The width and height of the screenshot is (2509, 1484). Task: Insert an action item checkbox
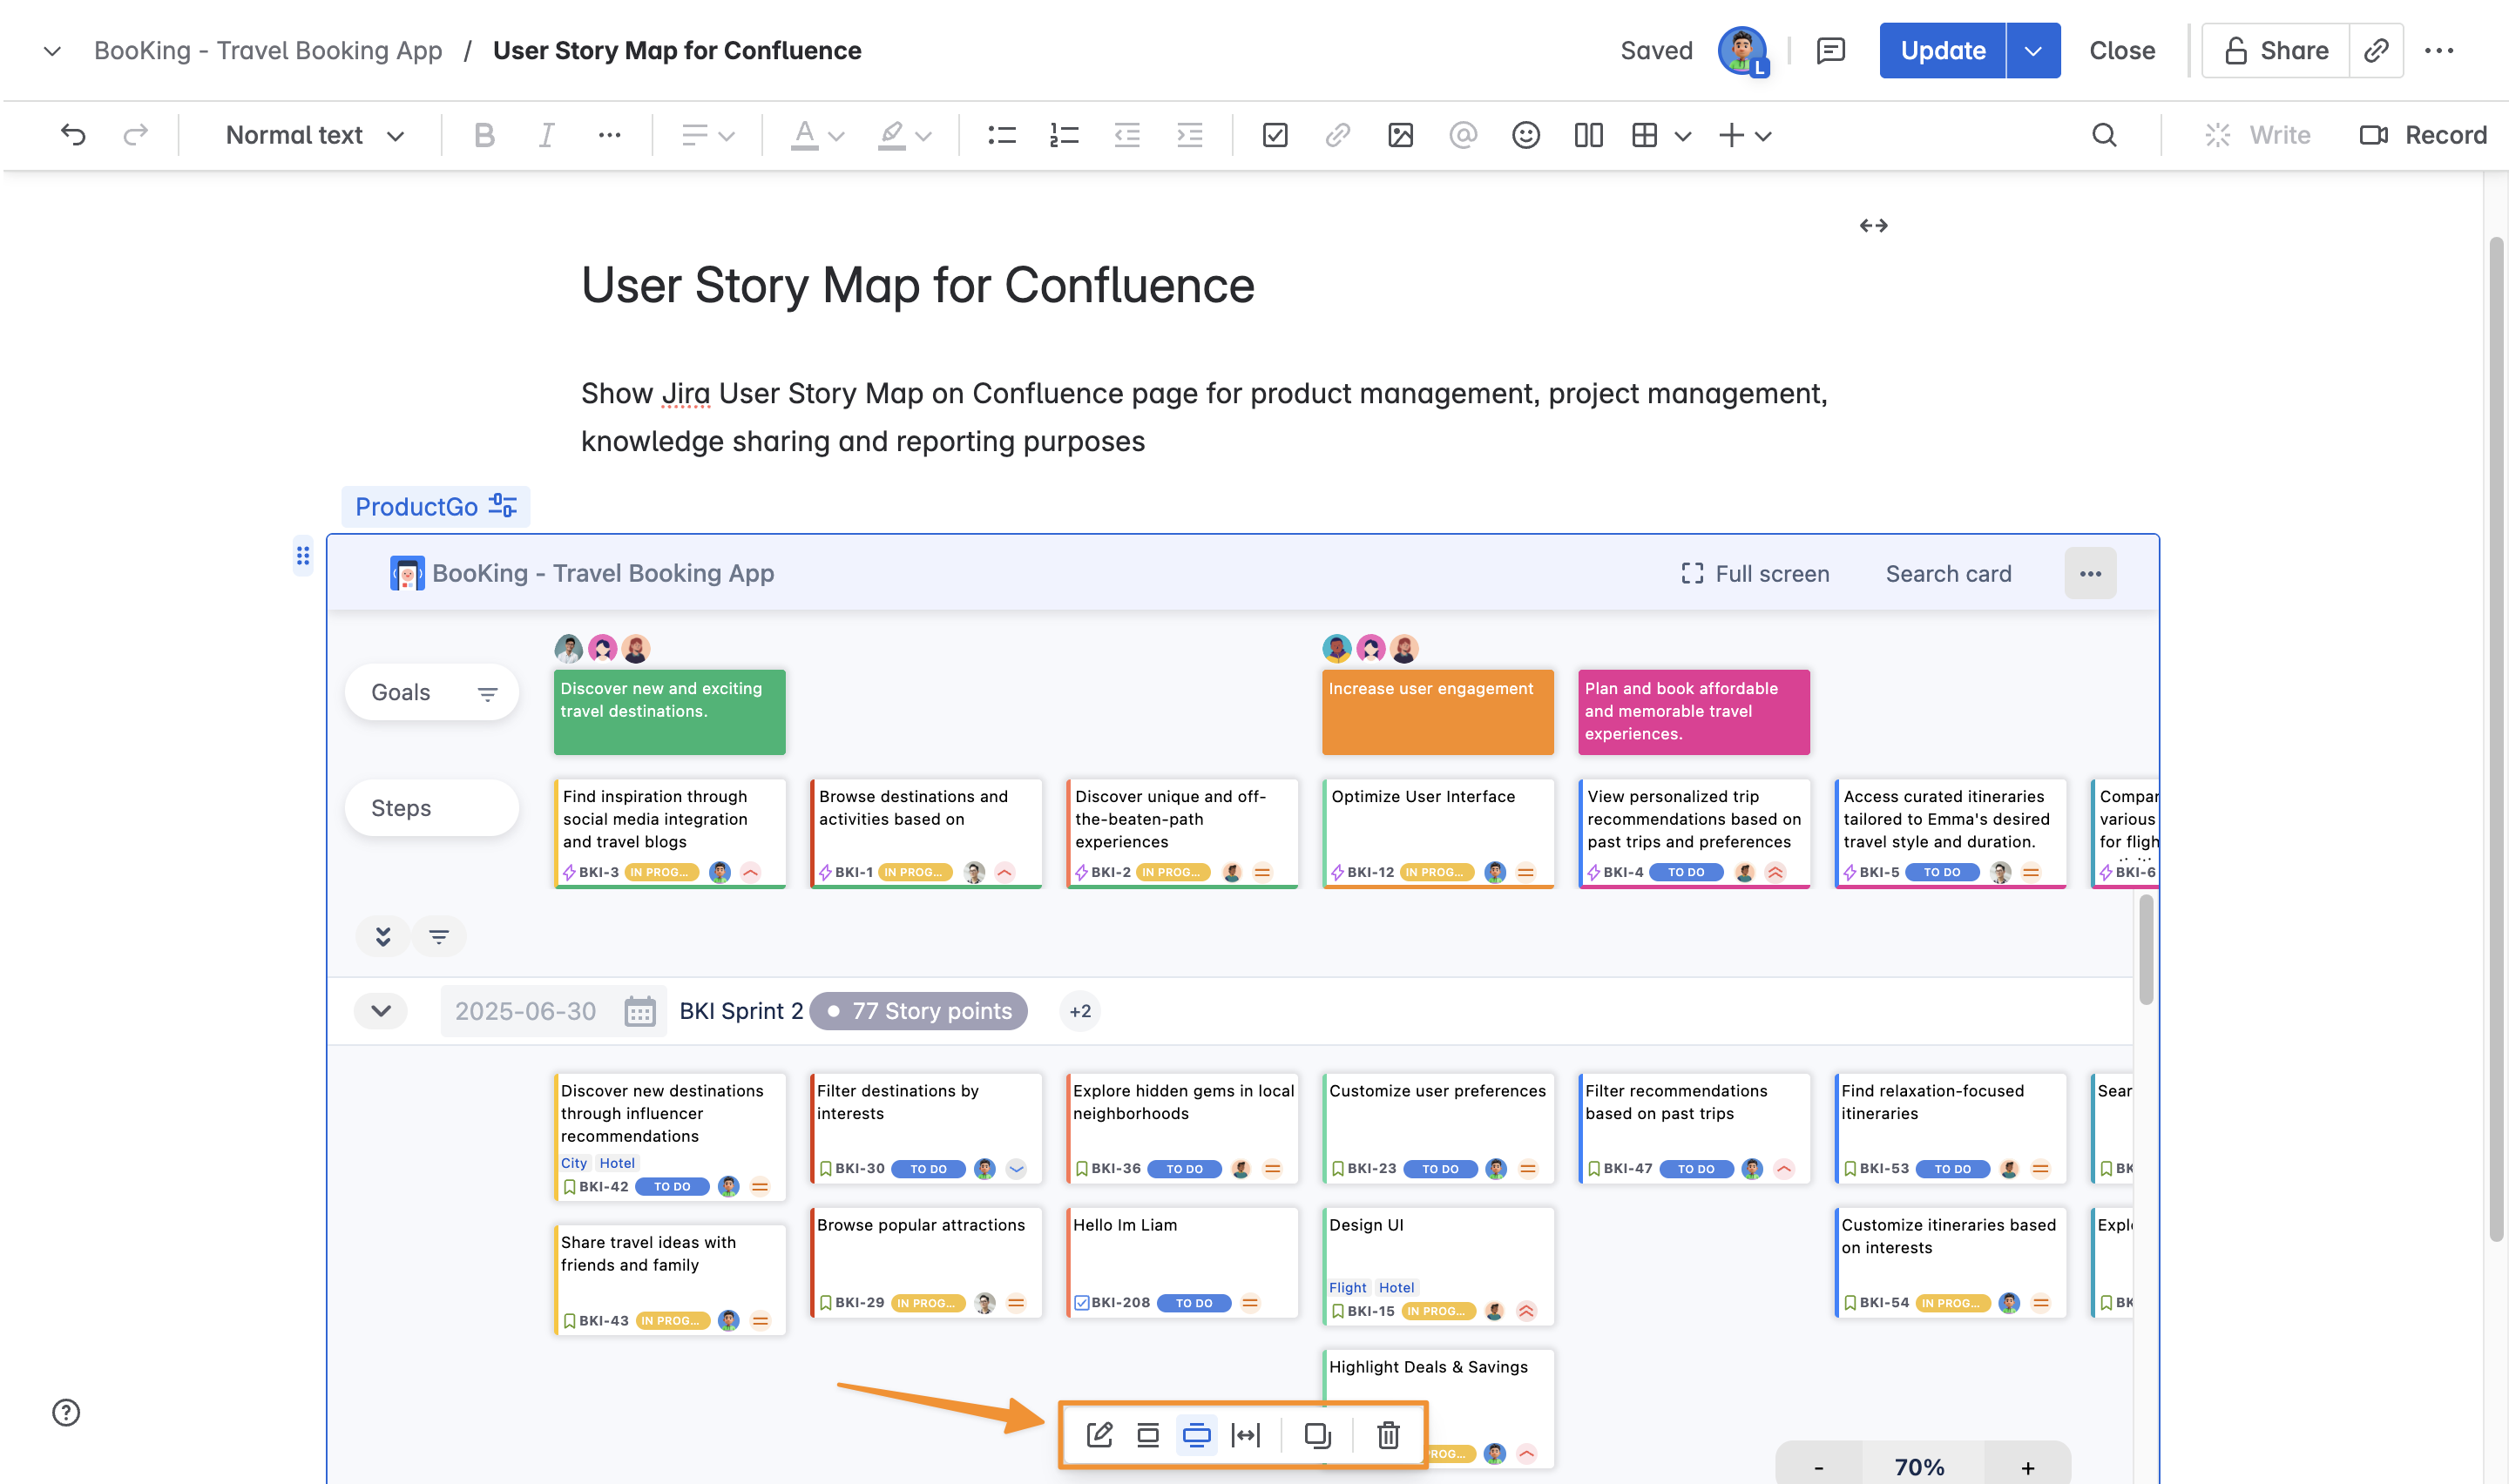pyautogui.click(x=1275, y=135)
